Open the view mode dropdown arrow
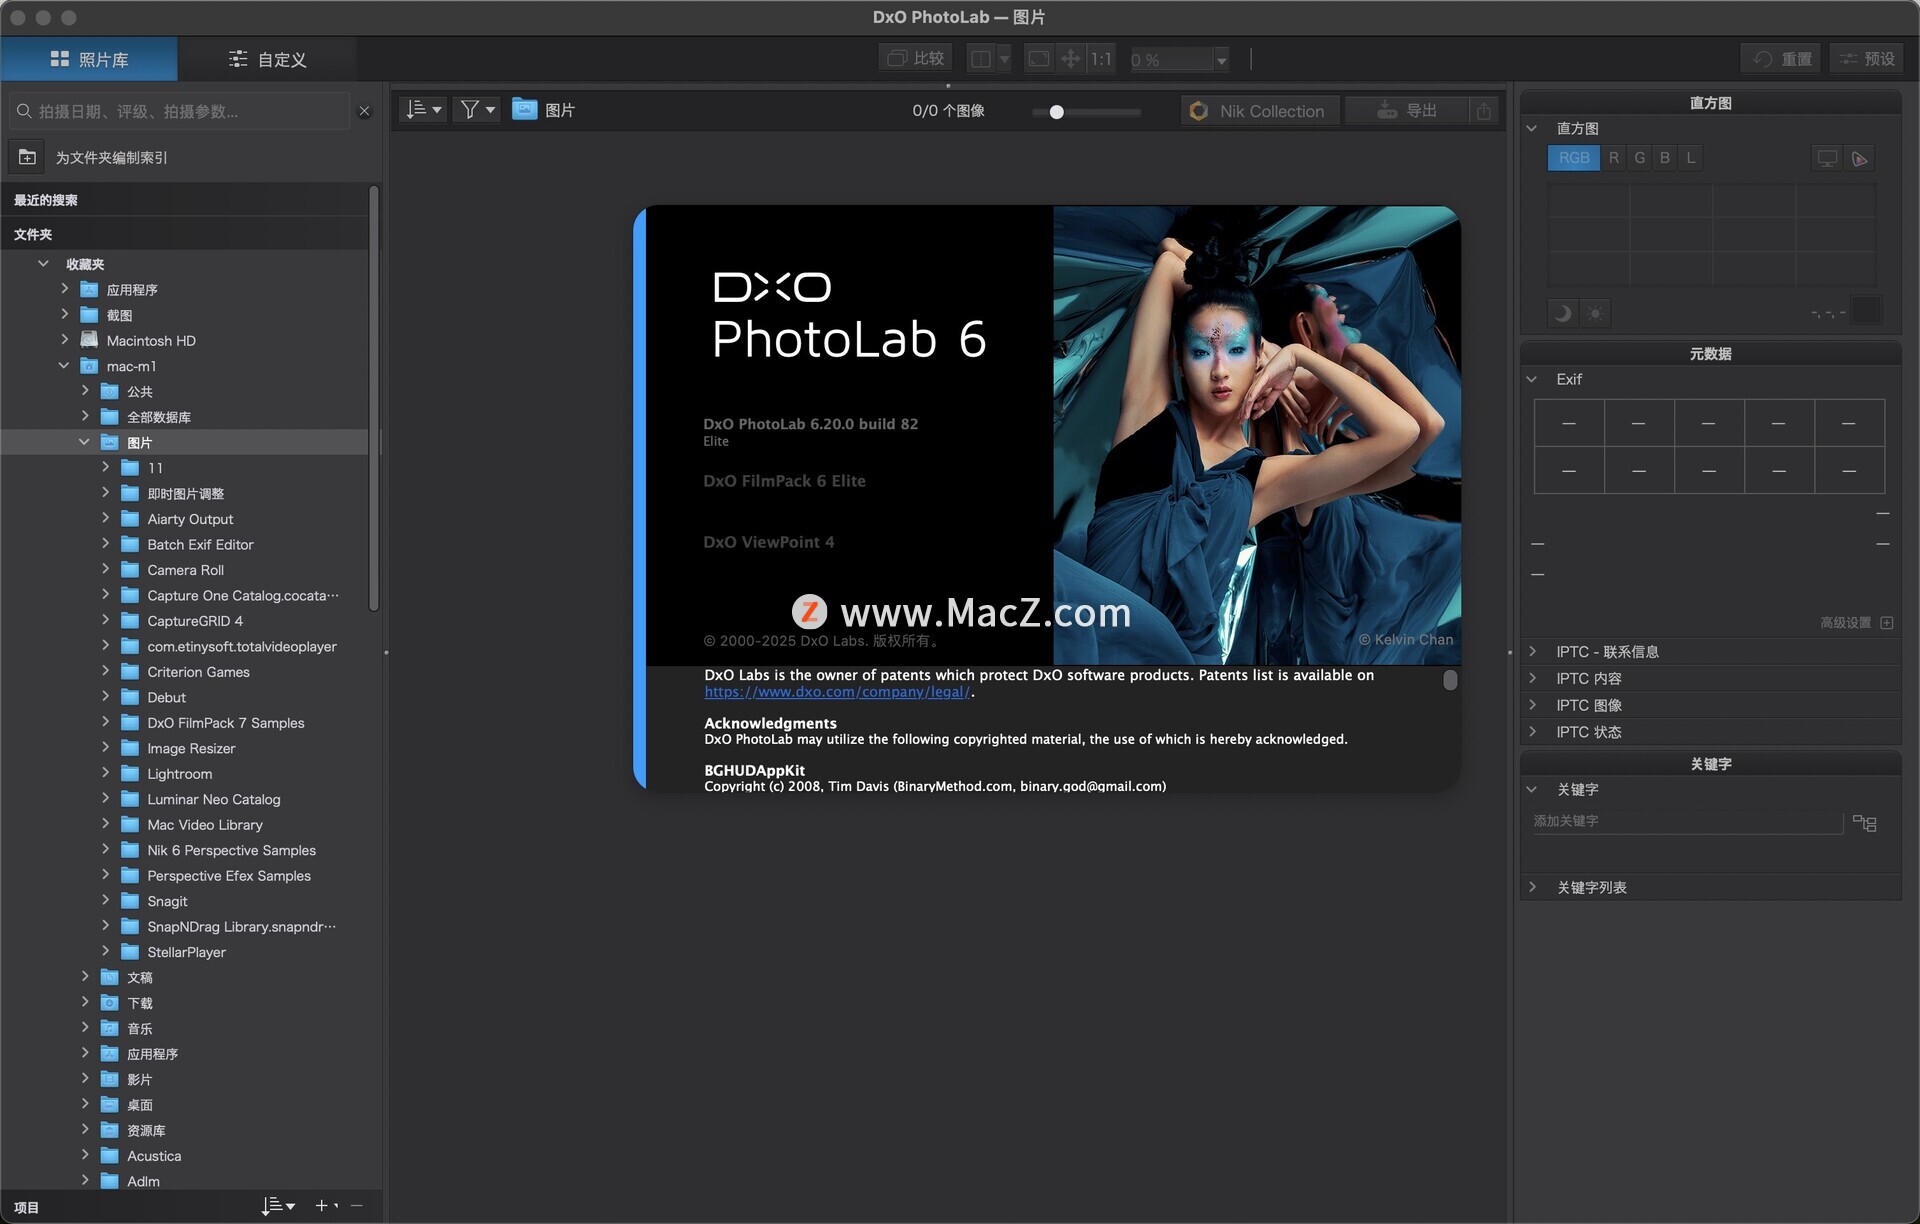 [x=1004, y=59]
